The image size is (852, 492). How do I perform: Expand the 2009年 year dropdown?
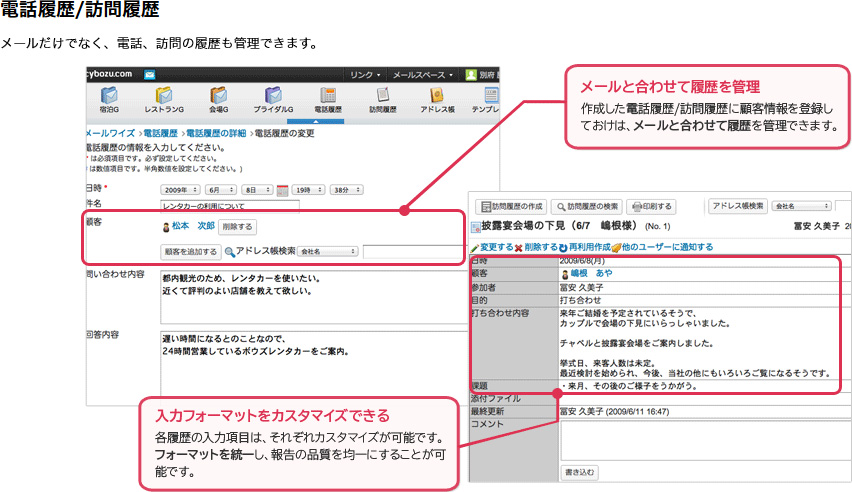(x=180, y=189)
